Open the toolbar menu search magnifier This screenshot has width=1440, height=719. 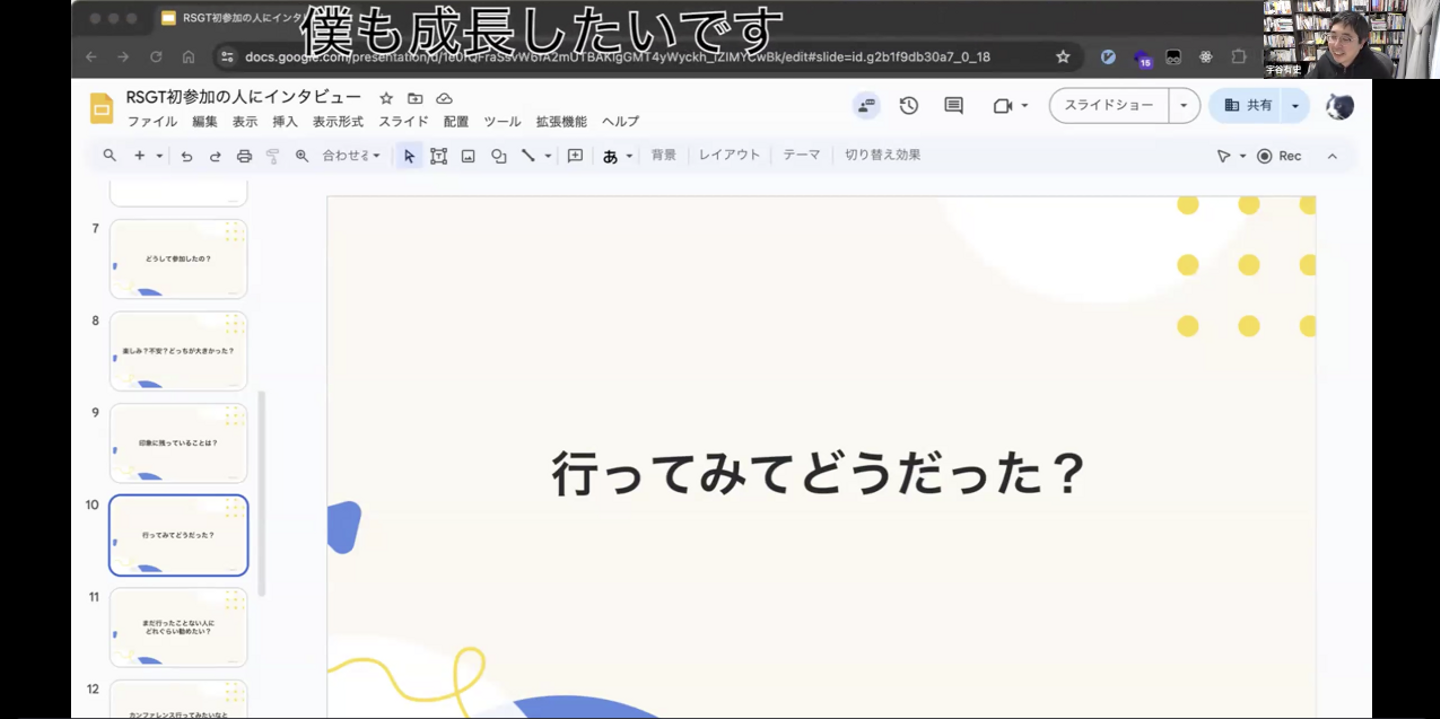click(x=110, y=156)
